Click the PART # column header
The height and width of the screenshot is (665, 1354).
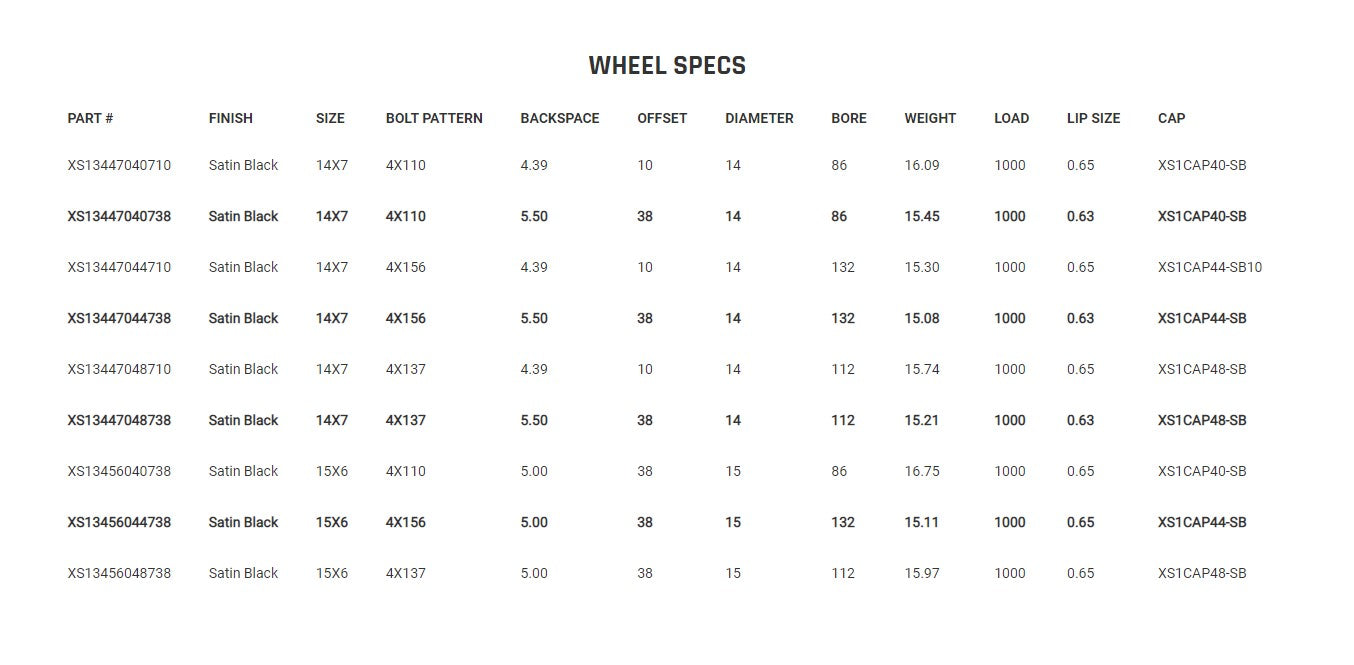point(90,118)
